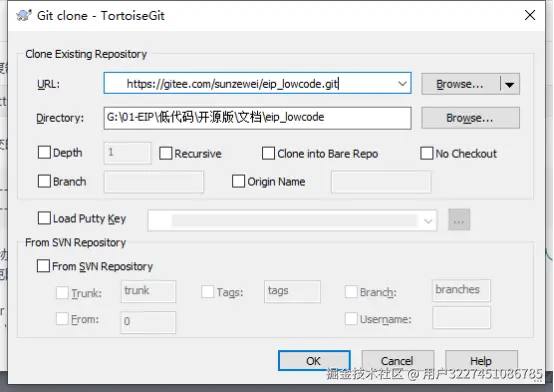Click the Username text field

(461, 317)
